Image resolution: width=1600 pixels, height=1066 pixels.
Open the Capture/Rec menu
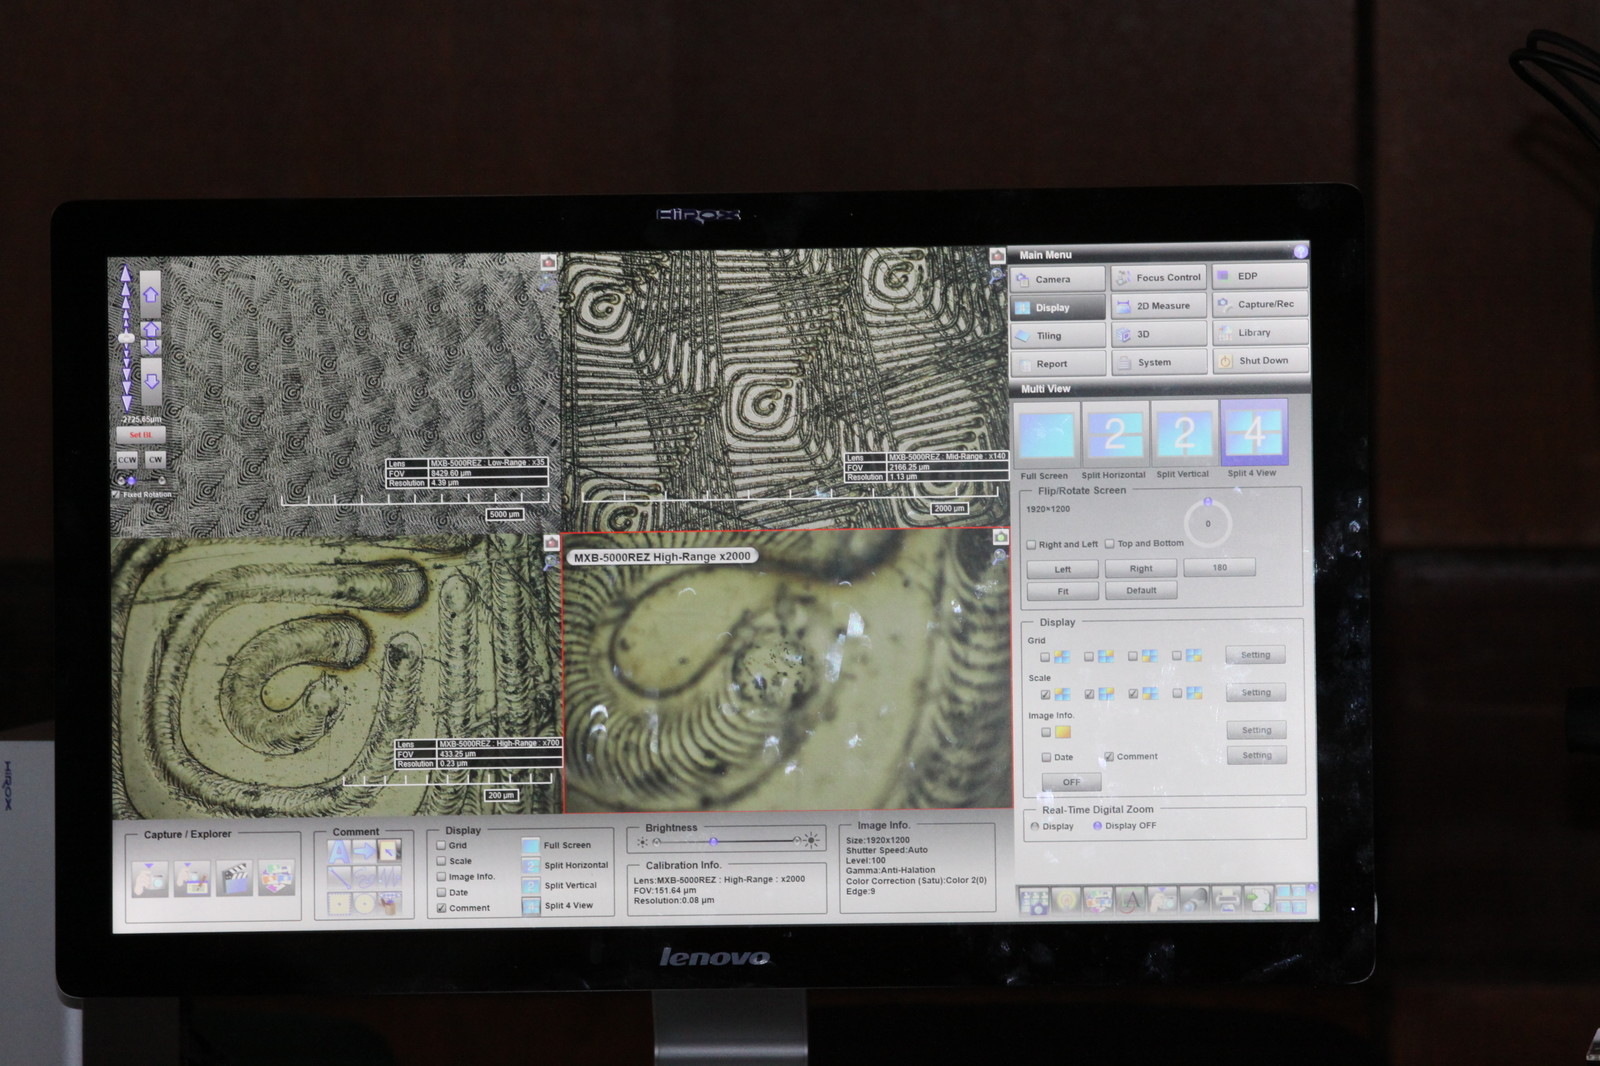(1260, 304)
